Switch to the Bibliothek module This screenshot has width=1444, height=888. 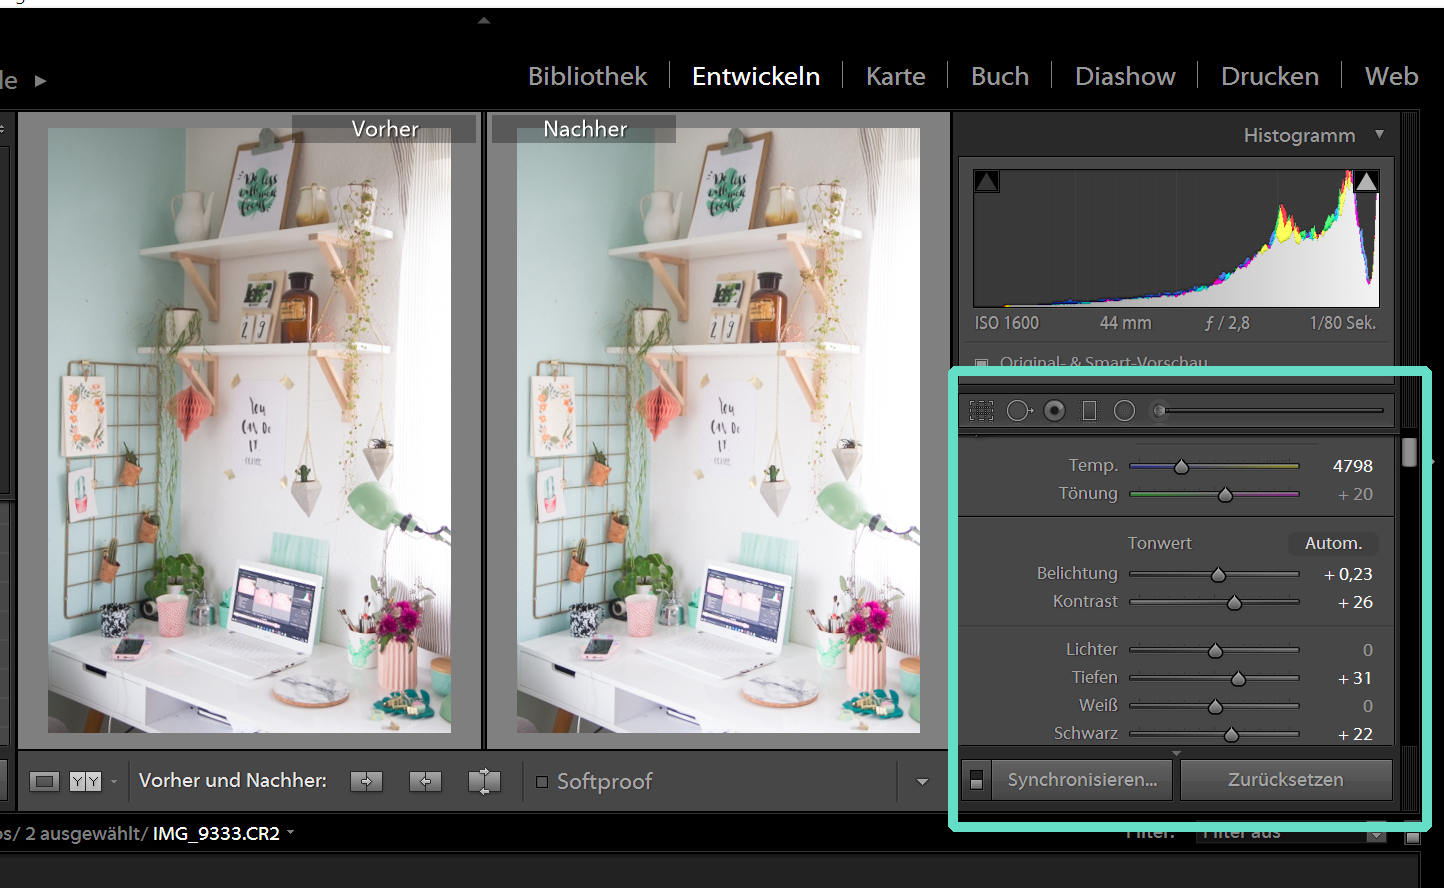pyautogui.click(x=587, y=77)
